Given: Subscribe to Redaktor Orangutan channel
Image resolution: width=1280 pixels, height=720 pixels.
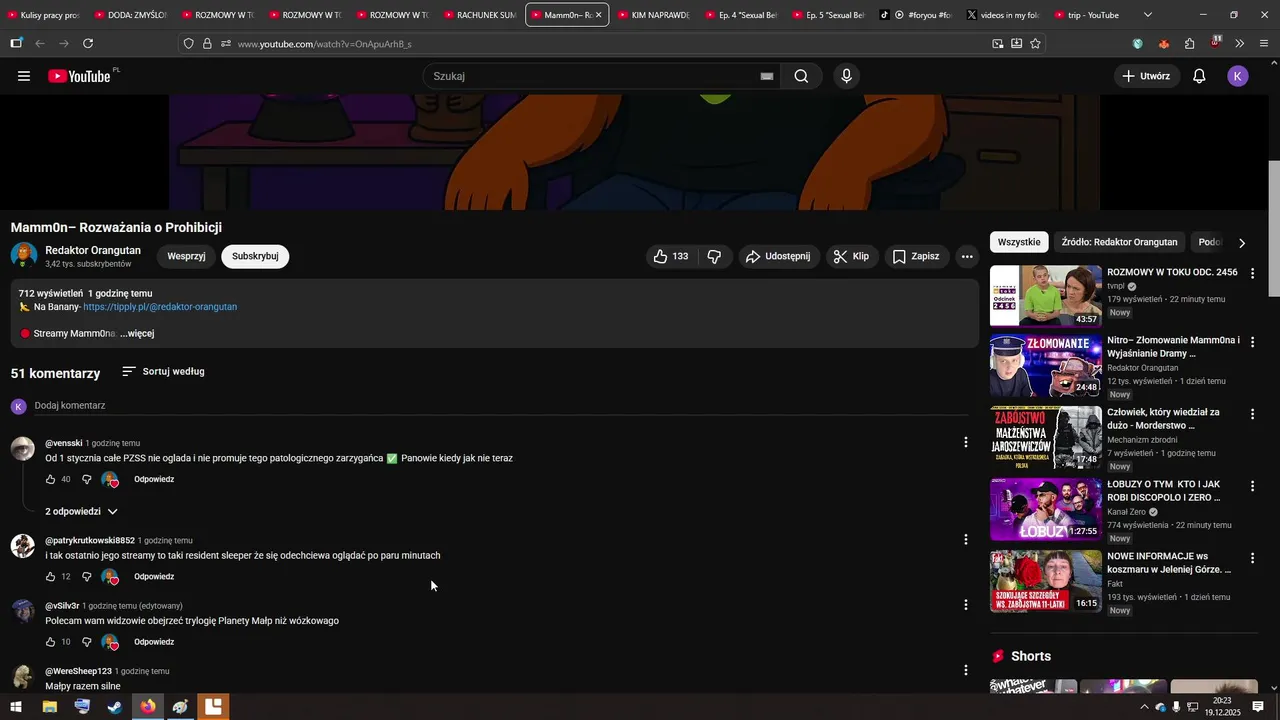Looking at the screenshot, I should click(255, 256).
